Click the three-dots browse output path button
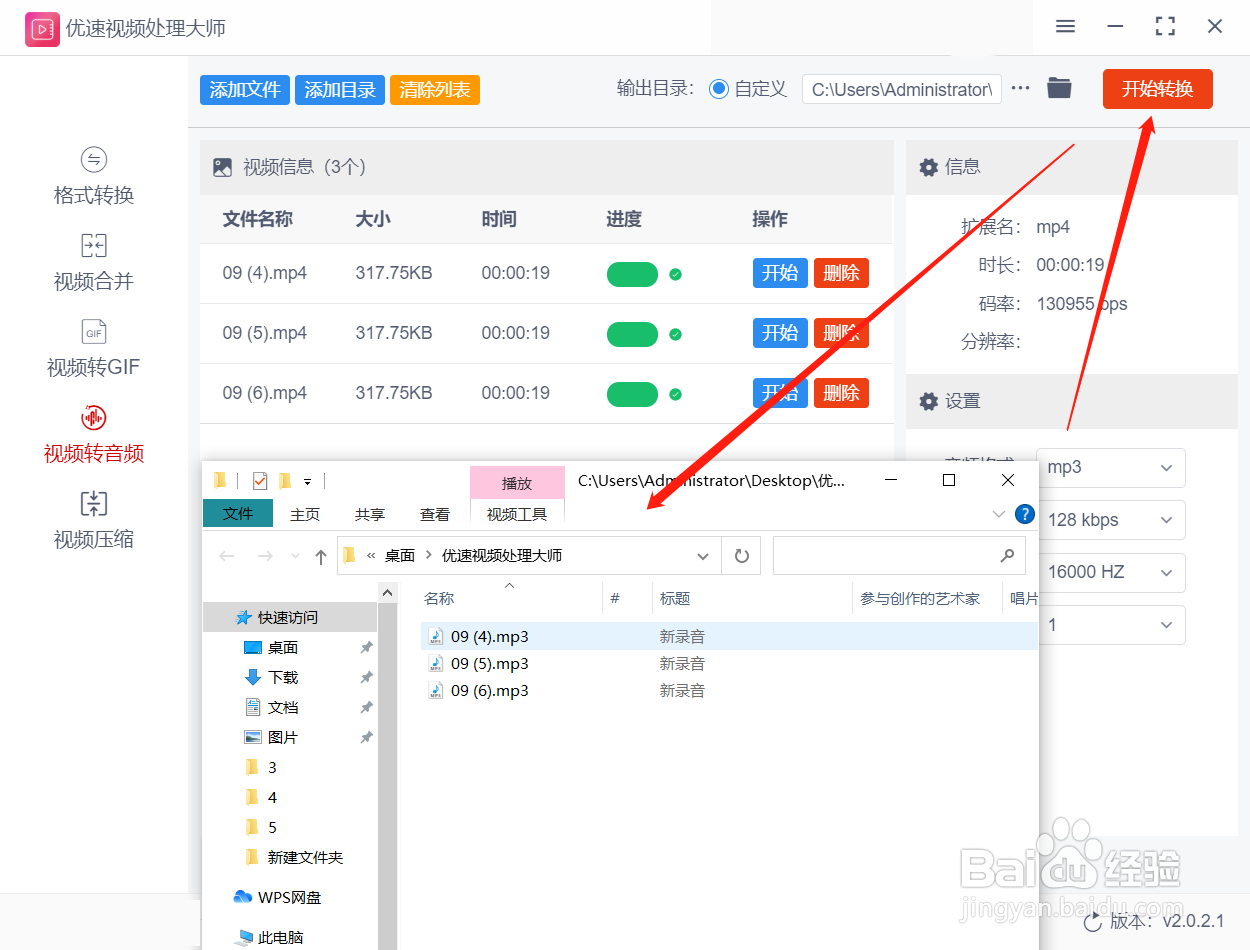1250x950 pixels. tap(1020, 88)
